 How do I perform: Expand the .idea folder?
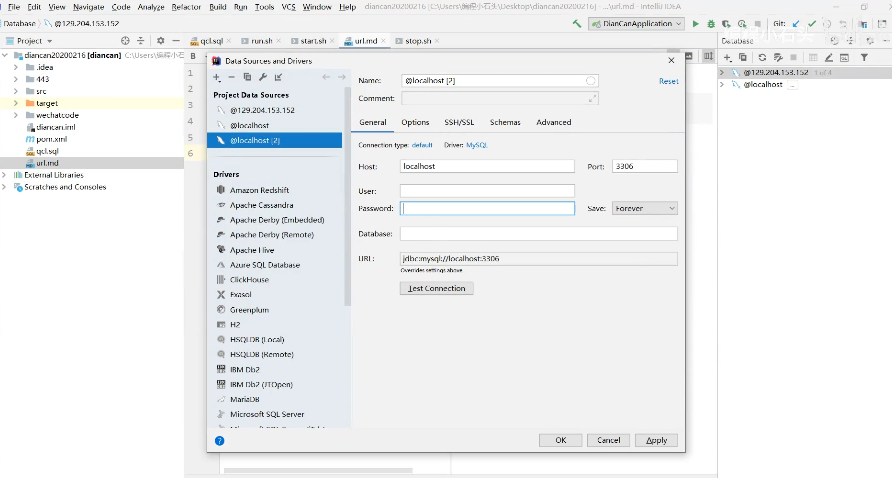click(16, 67)
